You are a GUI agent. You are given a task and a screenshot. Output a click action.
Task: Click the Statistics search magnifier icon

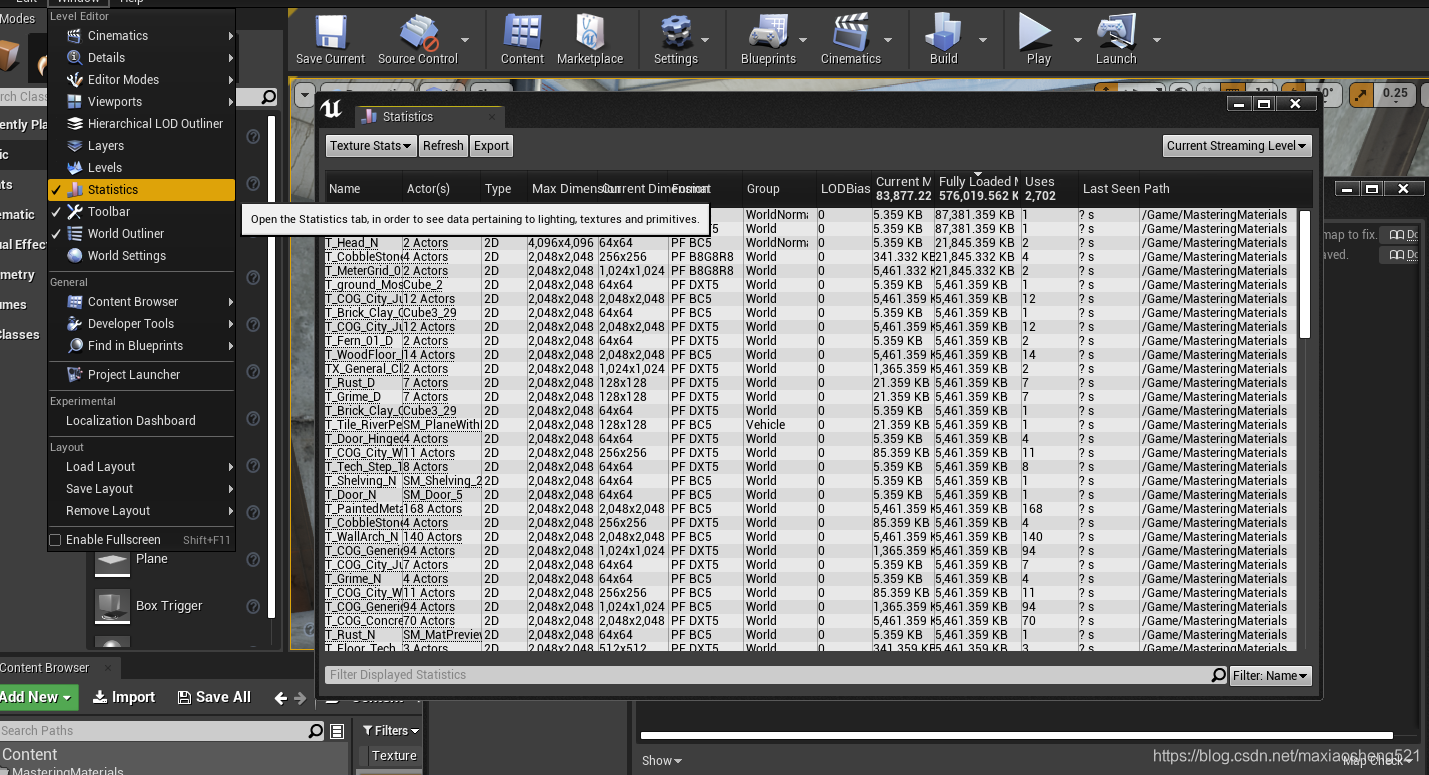1219,676
